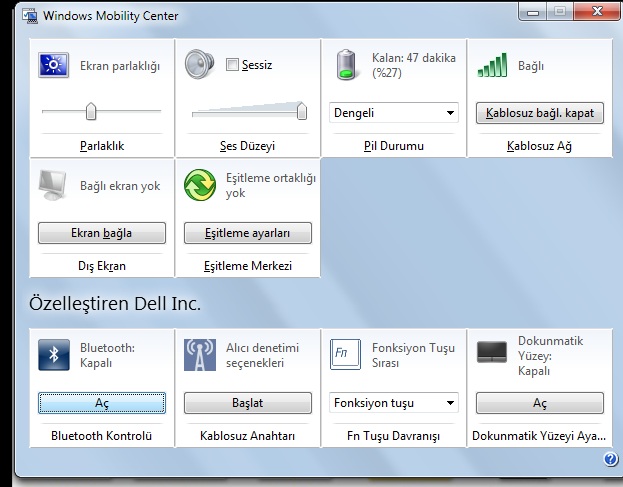
Task: Open Eşitleme ayarları button
Action: tap(248, 233)
